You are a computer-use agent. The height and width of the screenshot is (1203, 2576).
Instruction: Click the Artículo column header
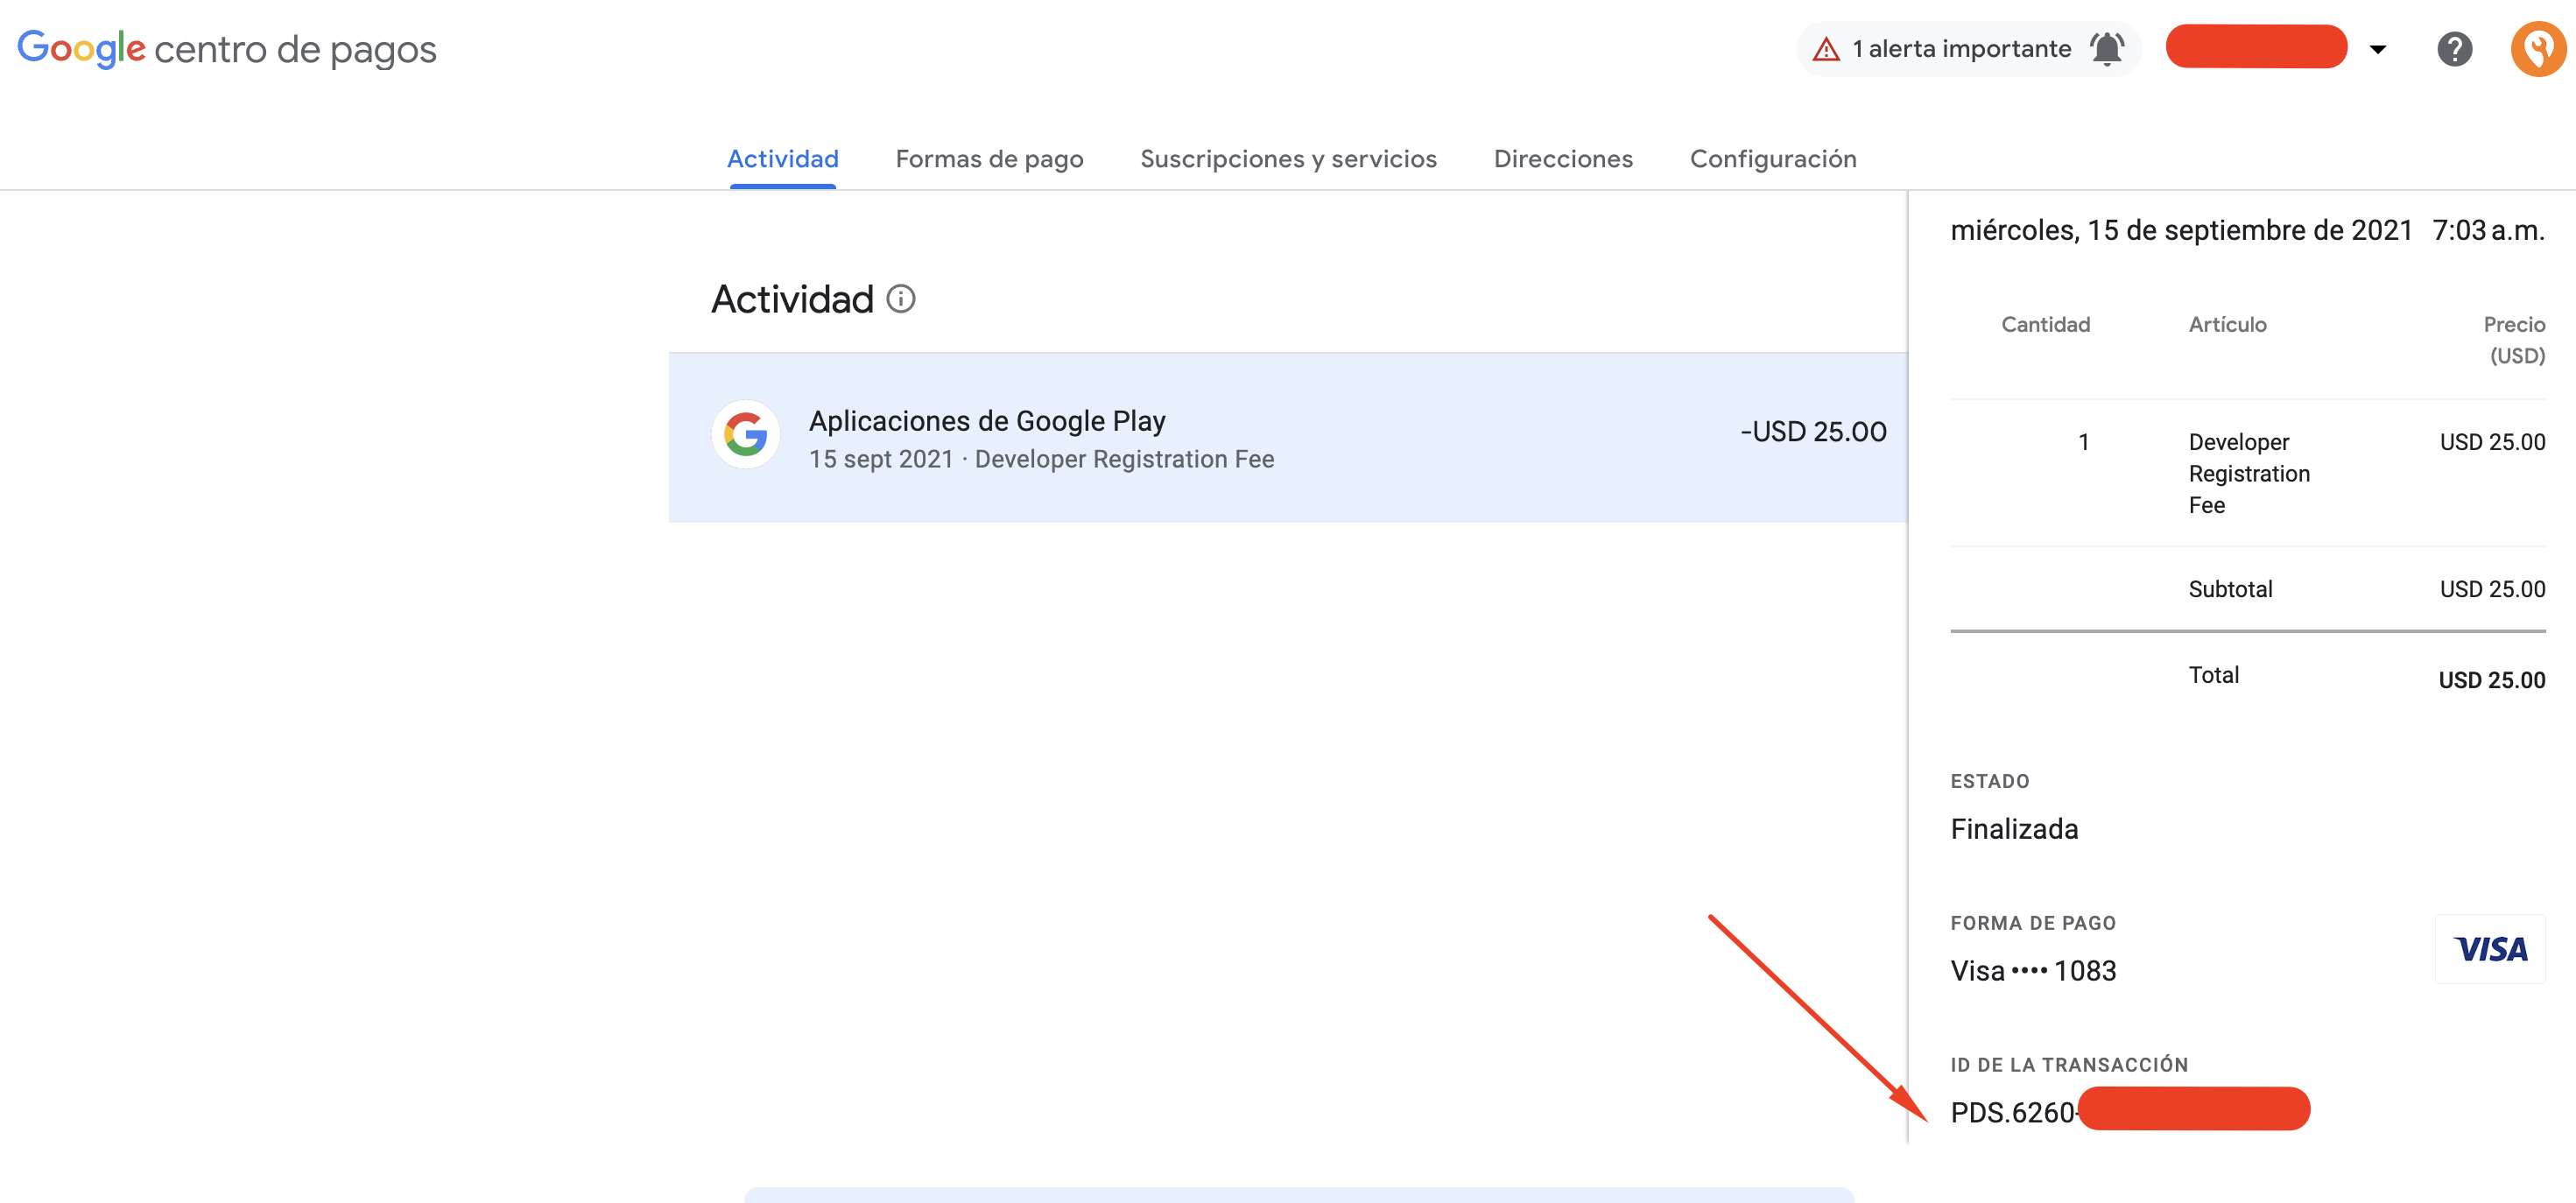pyautogui.click(x=2227, y=324)
